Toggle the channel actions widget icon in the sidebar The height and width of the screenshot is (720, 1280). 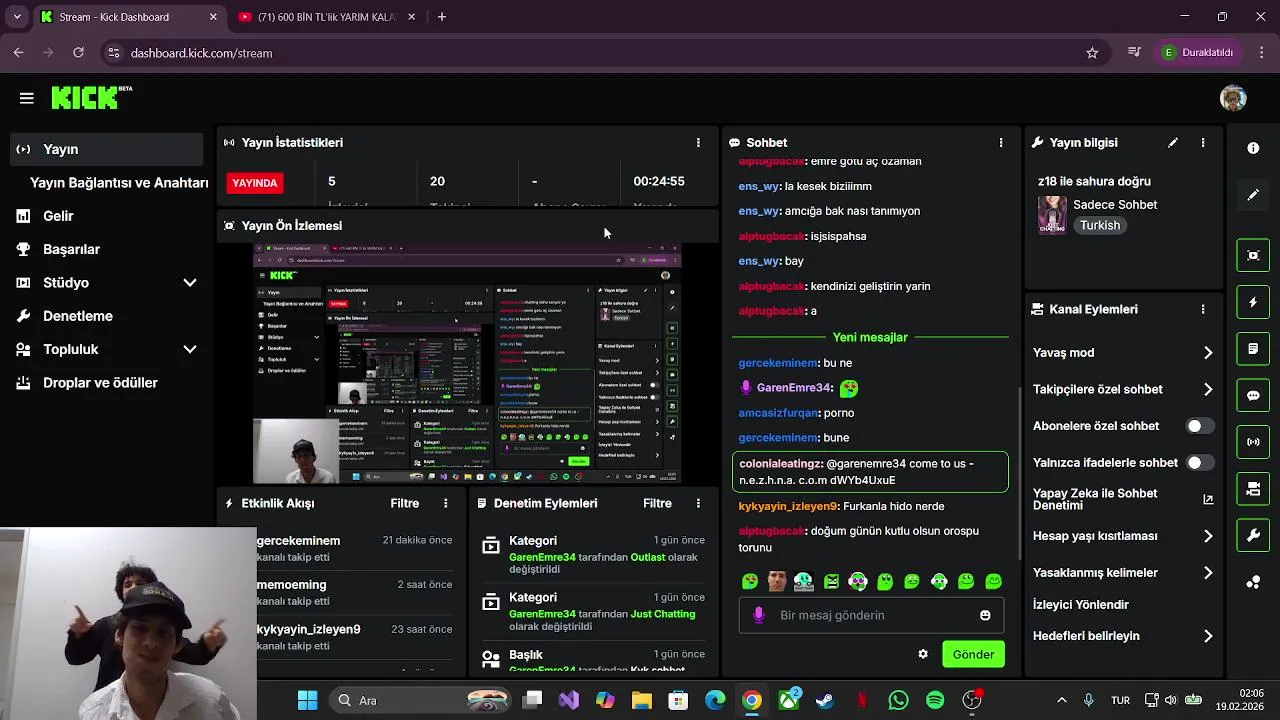(x=1253, y=489)
